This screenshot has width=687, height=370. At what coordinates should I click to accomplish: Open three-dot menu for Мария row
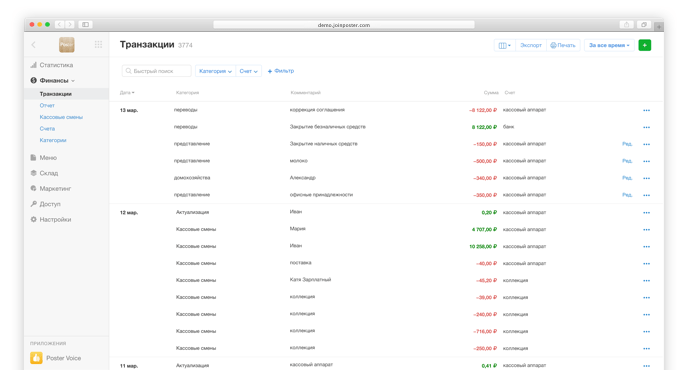pyautogui.click(x=646, y=230)
